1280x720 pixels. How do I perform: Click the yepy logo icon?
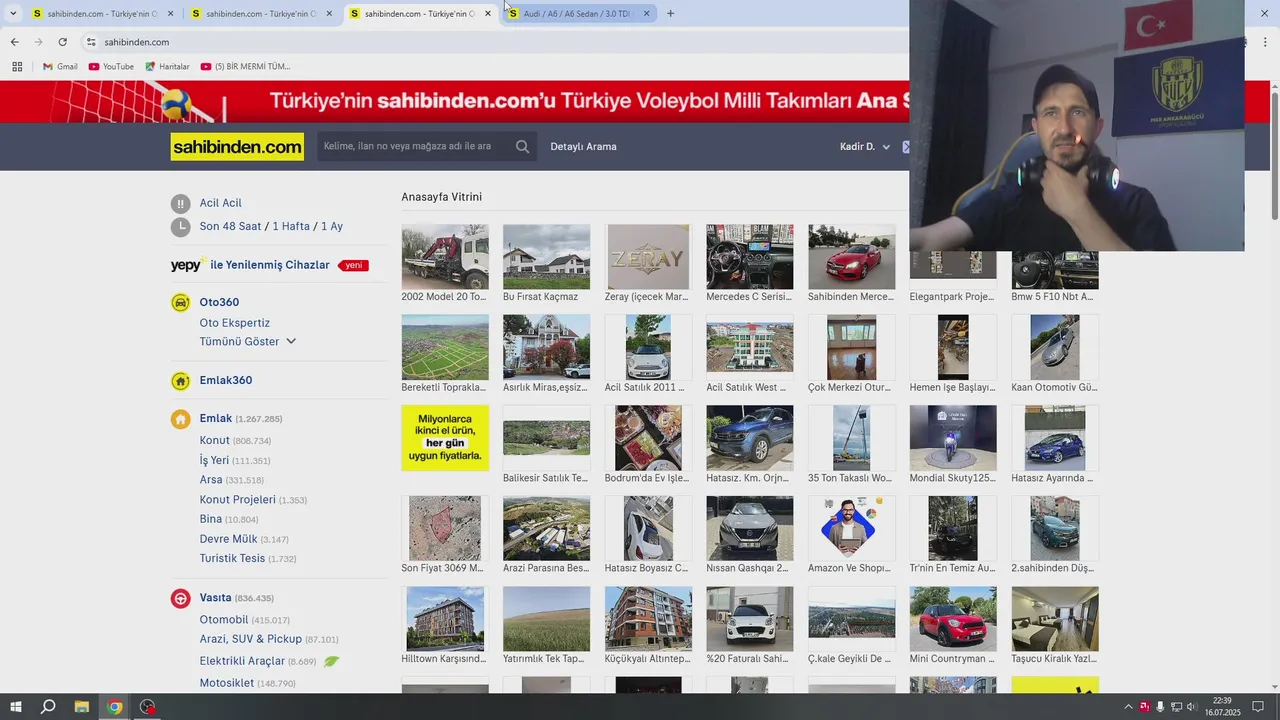pyautogui.click(x=188, y=265)
